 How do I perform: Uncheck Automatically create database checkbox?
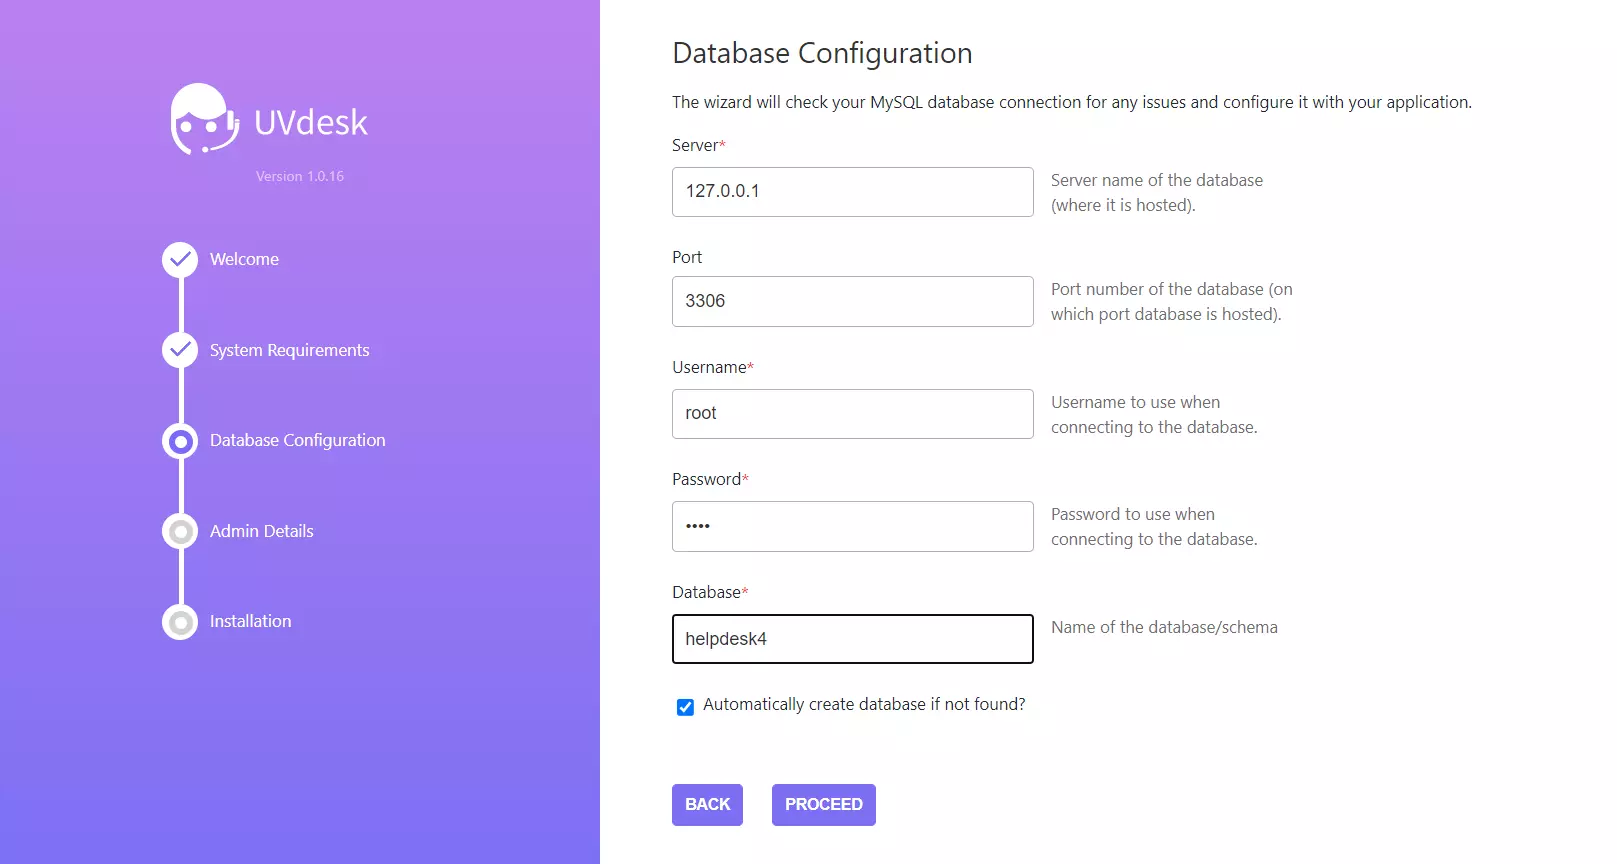[x=685, y=707]
